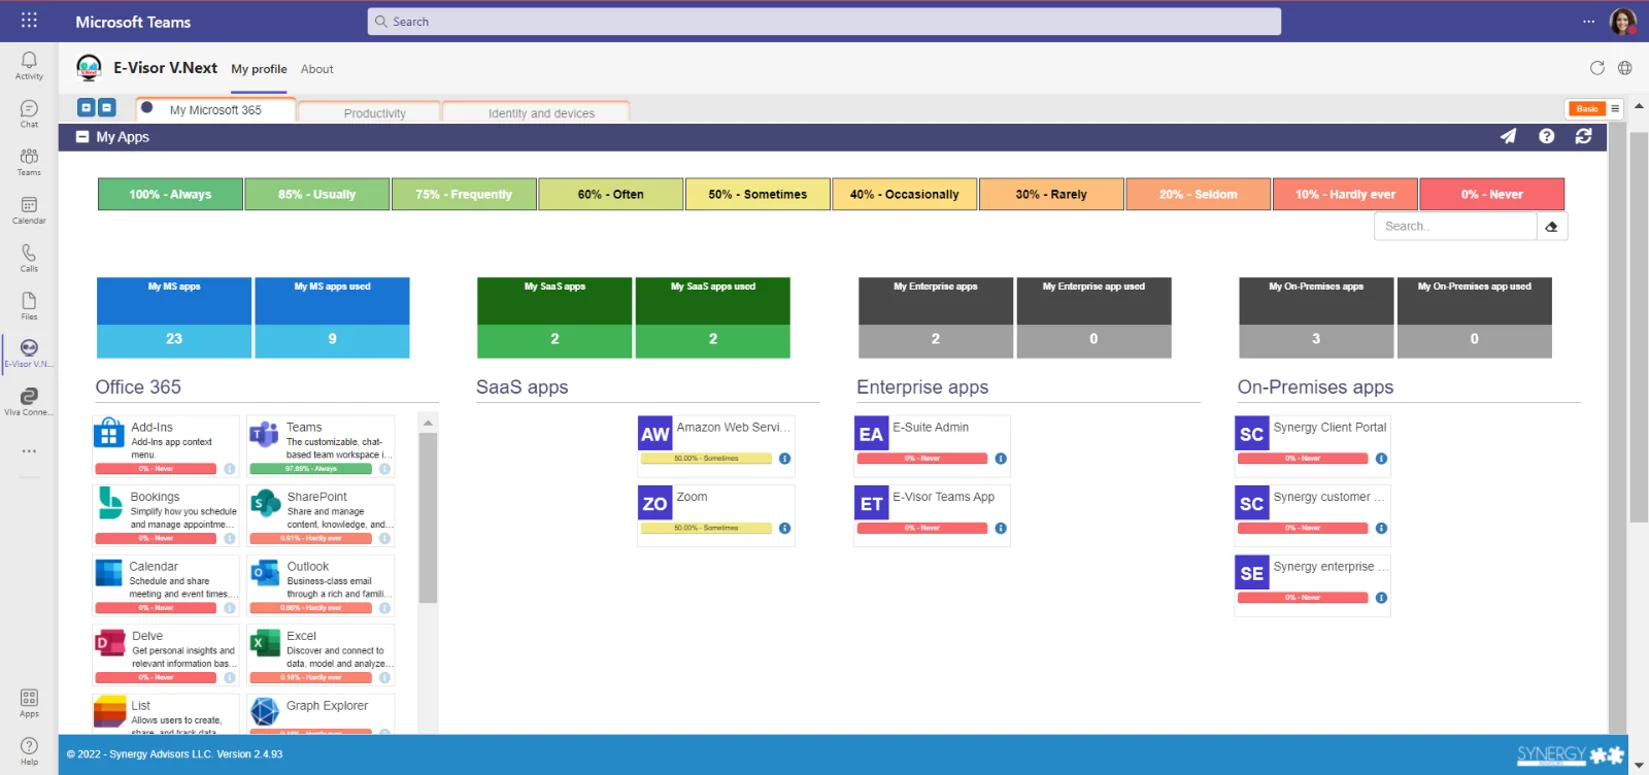
Task: Open the Calendar in Teams sidebar
Action: [x=29, y=210]
